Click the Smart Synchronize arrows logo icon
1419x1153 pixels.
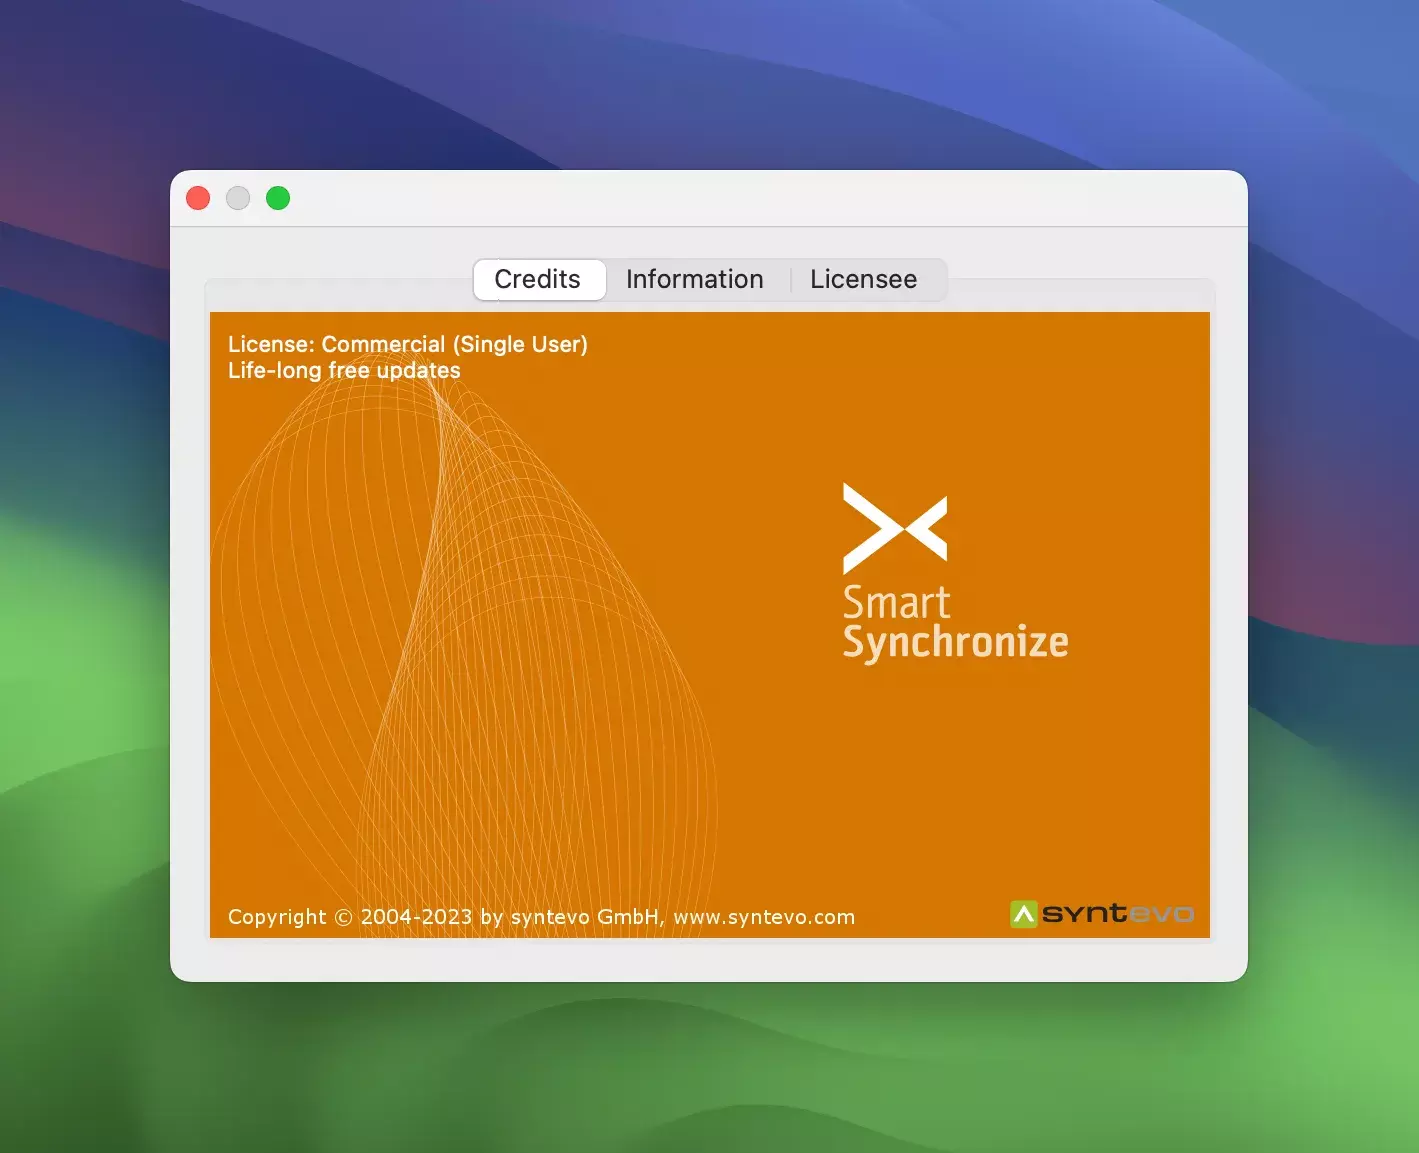(x=895, y=528)
